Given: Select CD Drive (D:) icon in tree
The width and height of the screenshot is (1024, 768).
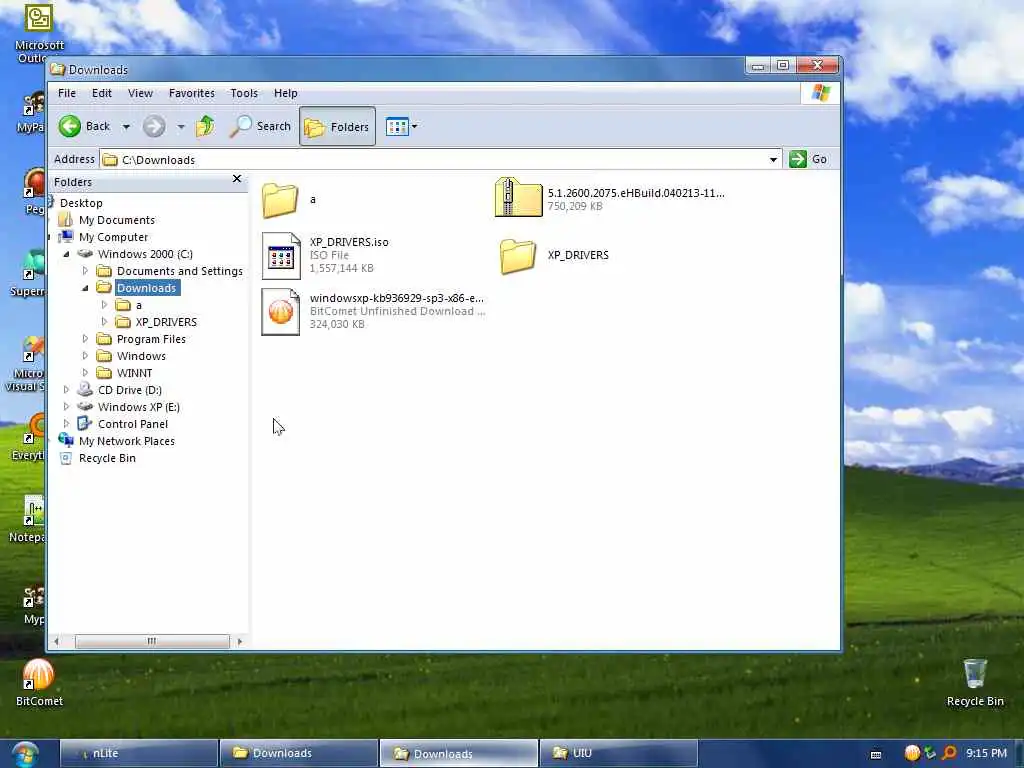Looking at the screenshot, I should coord(85,390).
